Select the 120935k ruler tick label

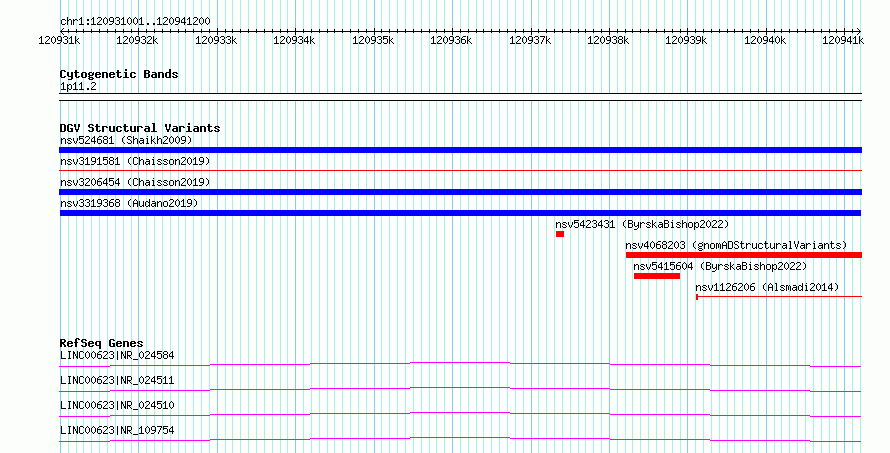point(373,40)
